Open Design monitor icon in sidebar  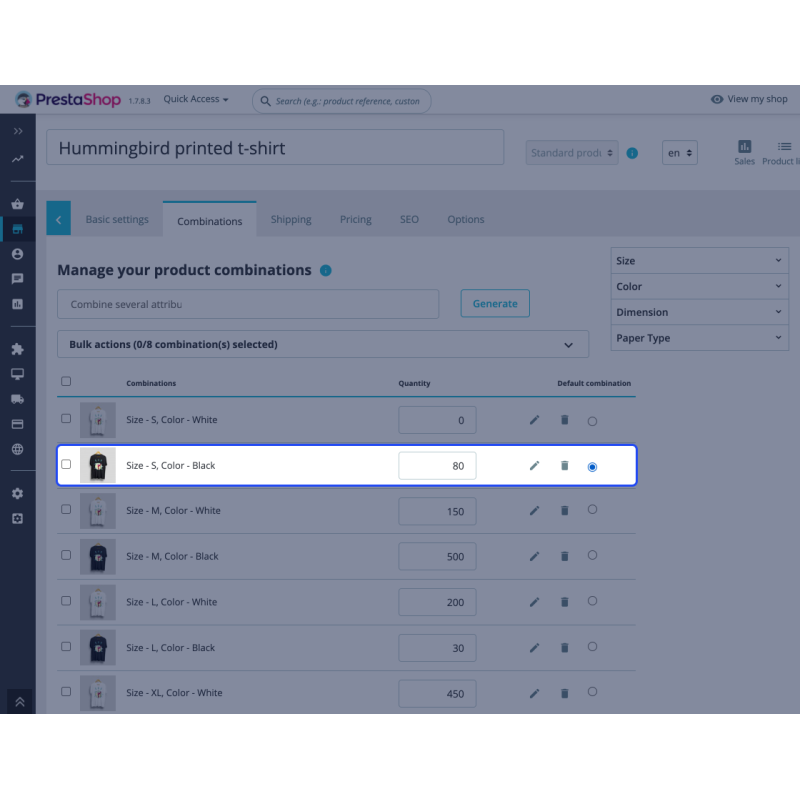(x=18, y=374)
